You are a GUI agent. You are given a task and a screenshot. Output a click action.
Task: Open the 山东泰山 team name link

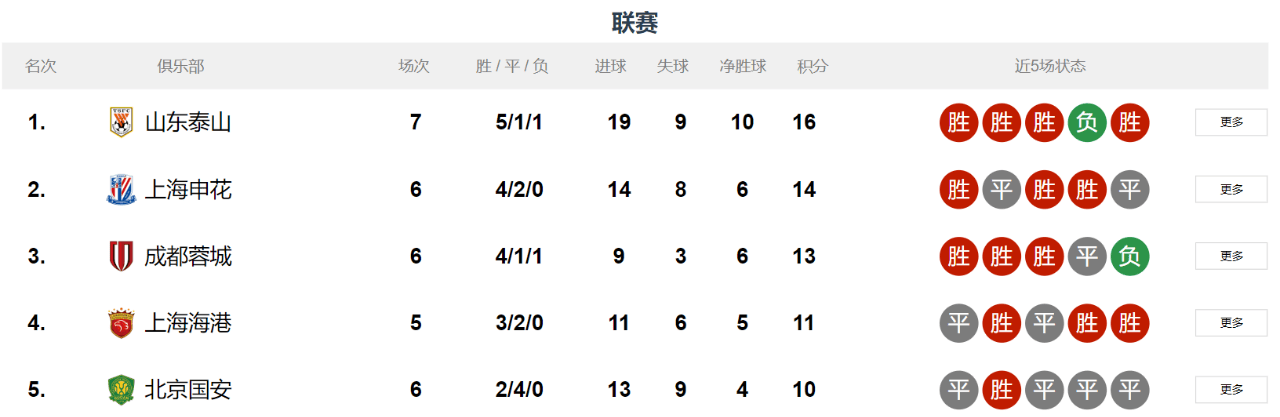(188, 122)
